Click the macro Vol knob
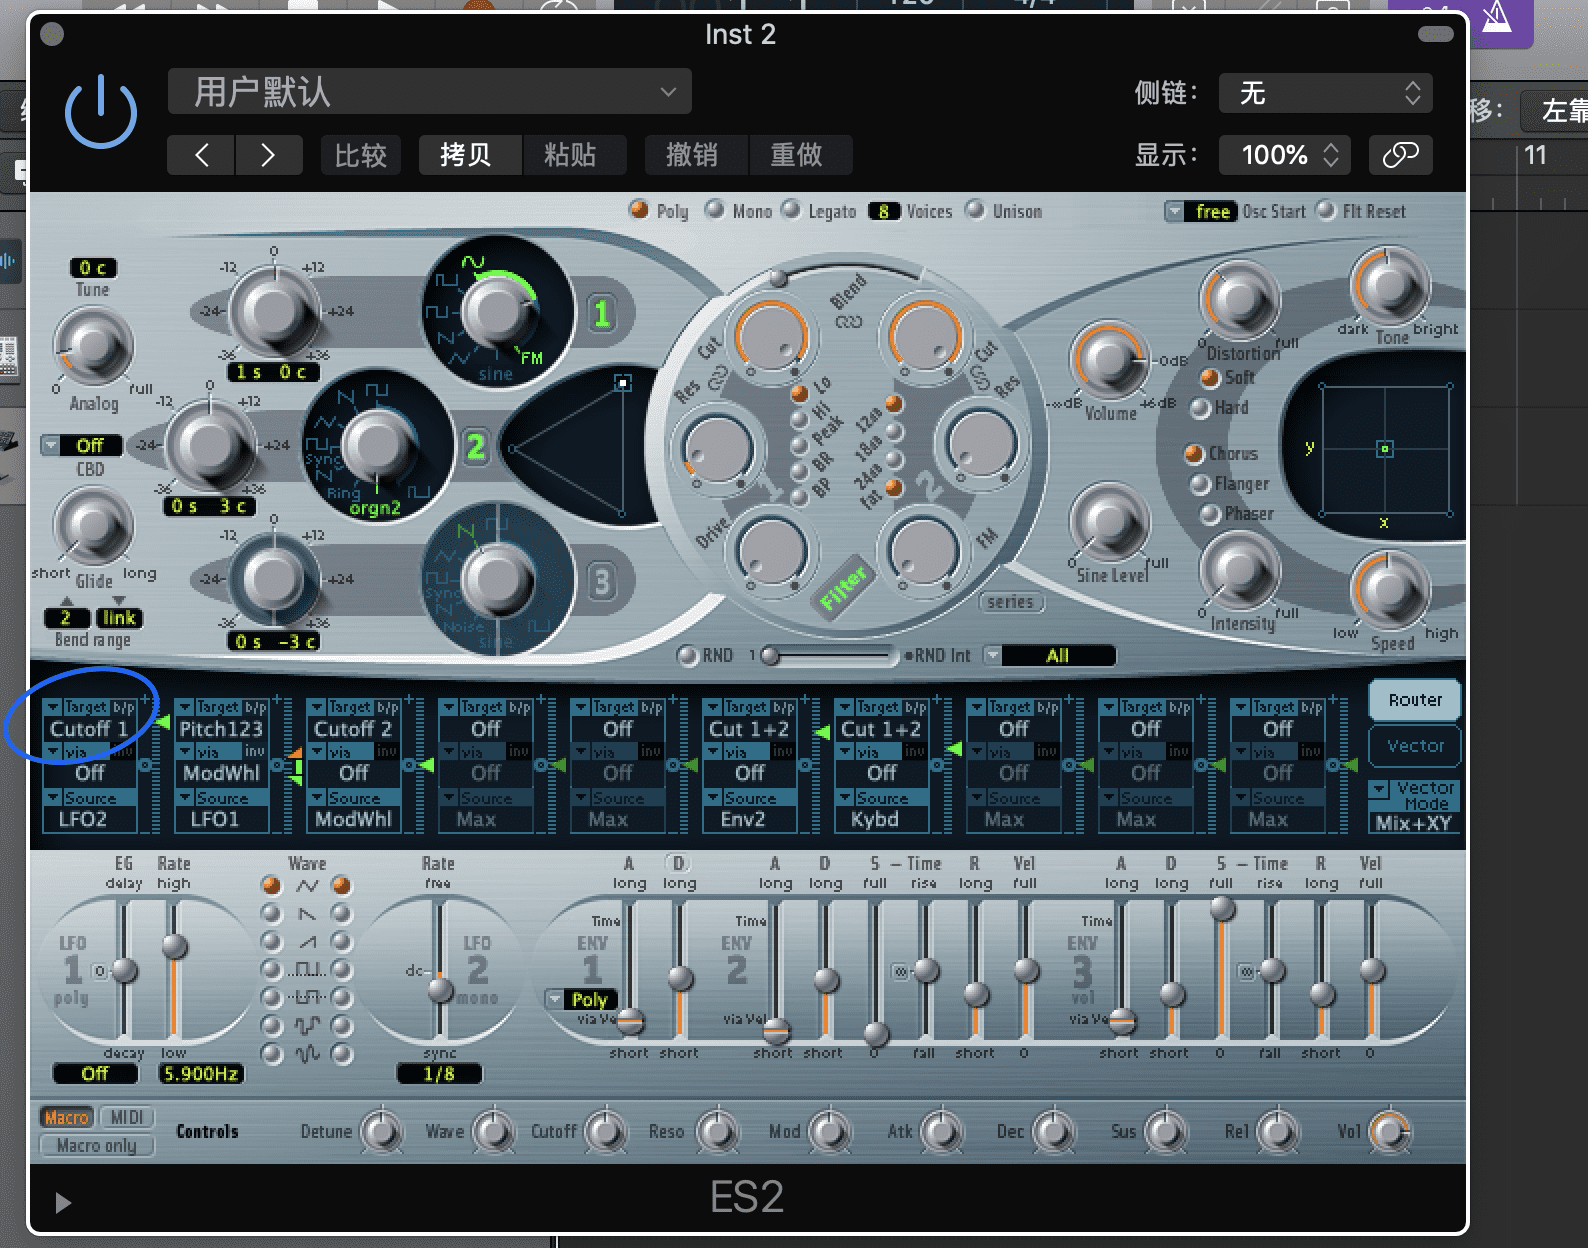Screen dimensions: 1588x1248 coord(1388,1132)
